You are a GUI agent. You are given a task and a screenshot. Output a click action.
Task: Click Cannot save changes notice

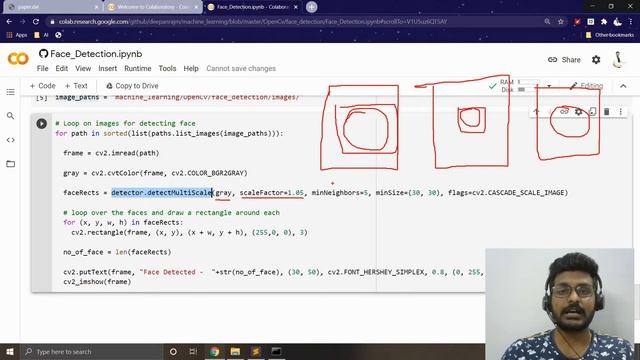click(x=241, y=69)
